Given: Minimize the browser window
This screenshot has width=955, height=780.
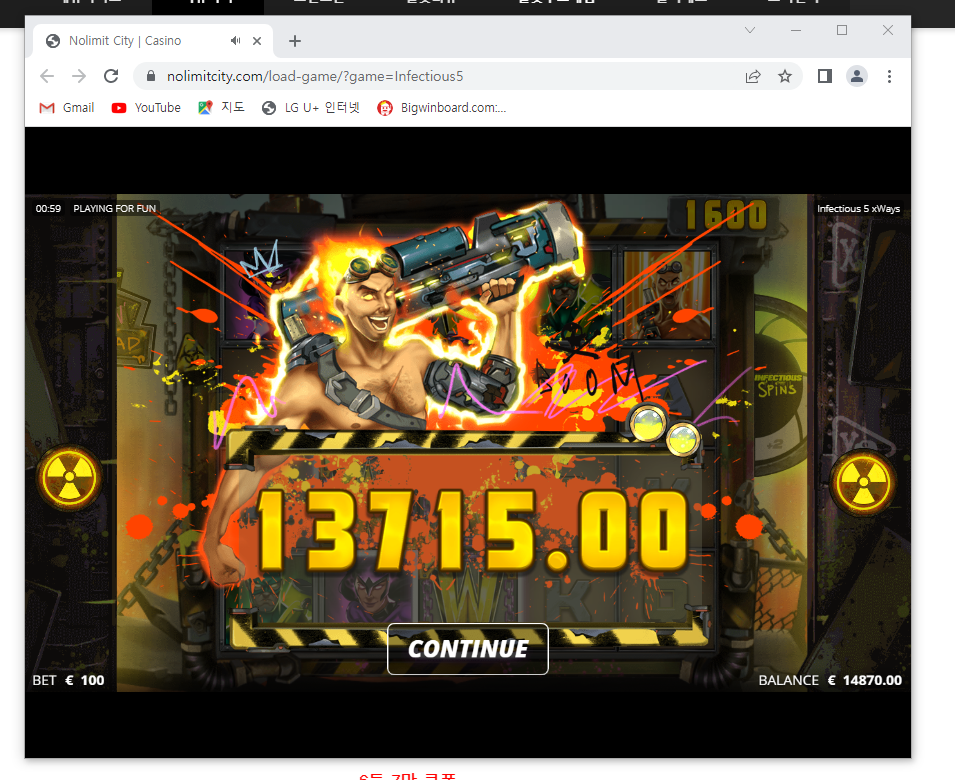Looking at the screenshot, I should [795, 30].
